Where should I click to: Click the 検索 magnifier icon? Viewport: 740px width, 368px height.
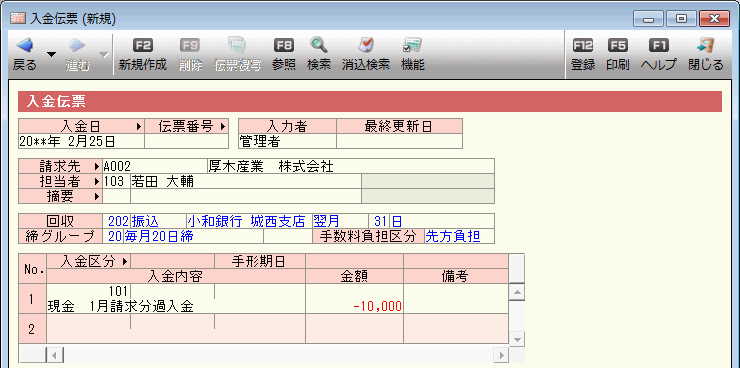click(x=319, y=45)
